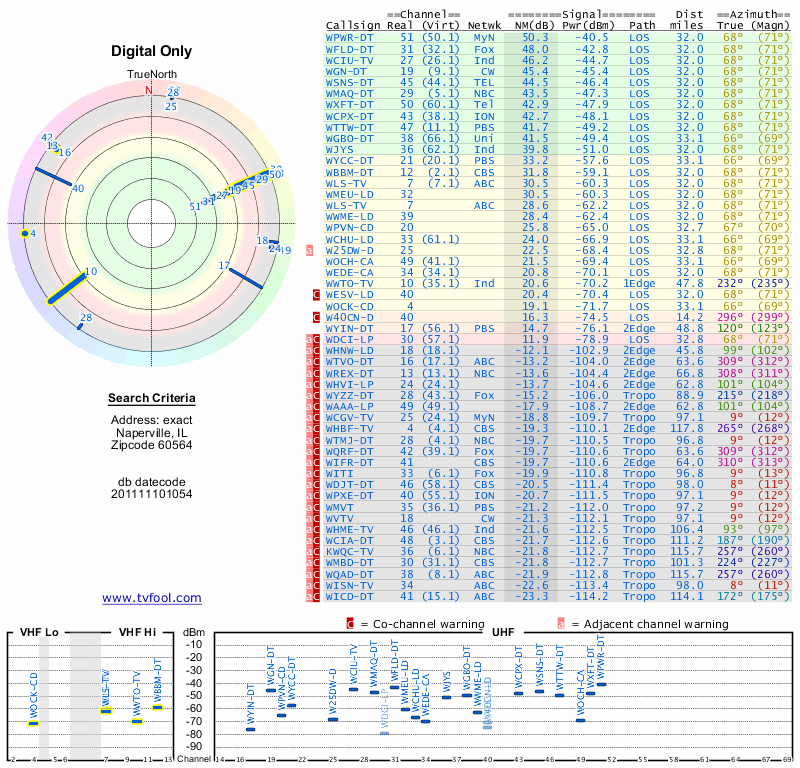The height and width of the screenshot is (768, 800).
Task: Click WLS-TV marker in VHF Hi chart
Action: pos(106,711)
